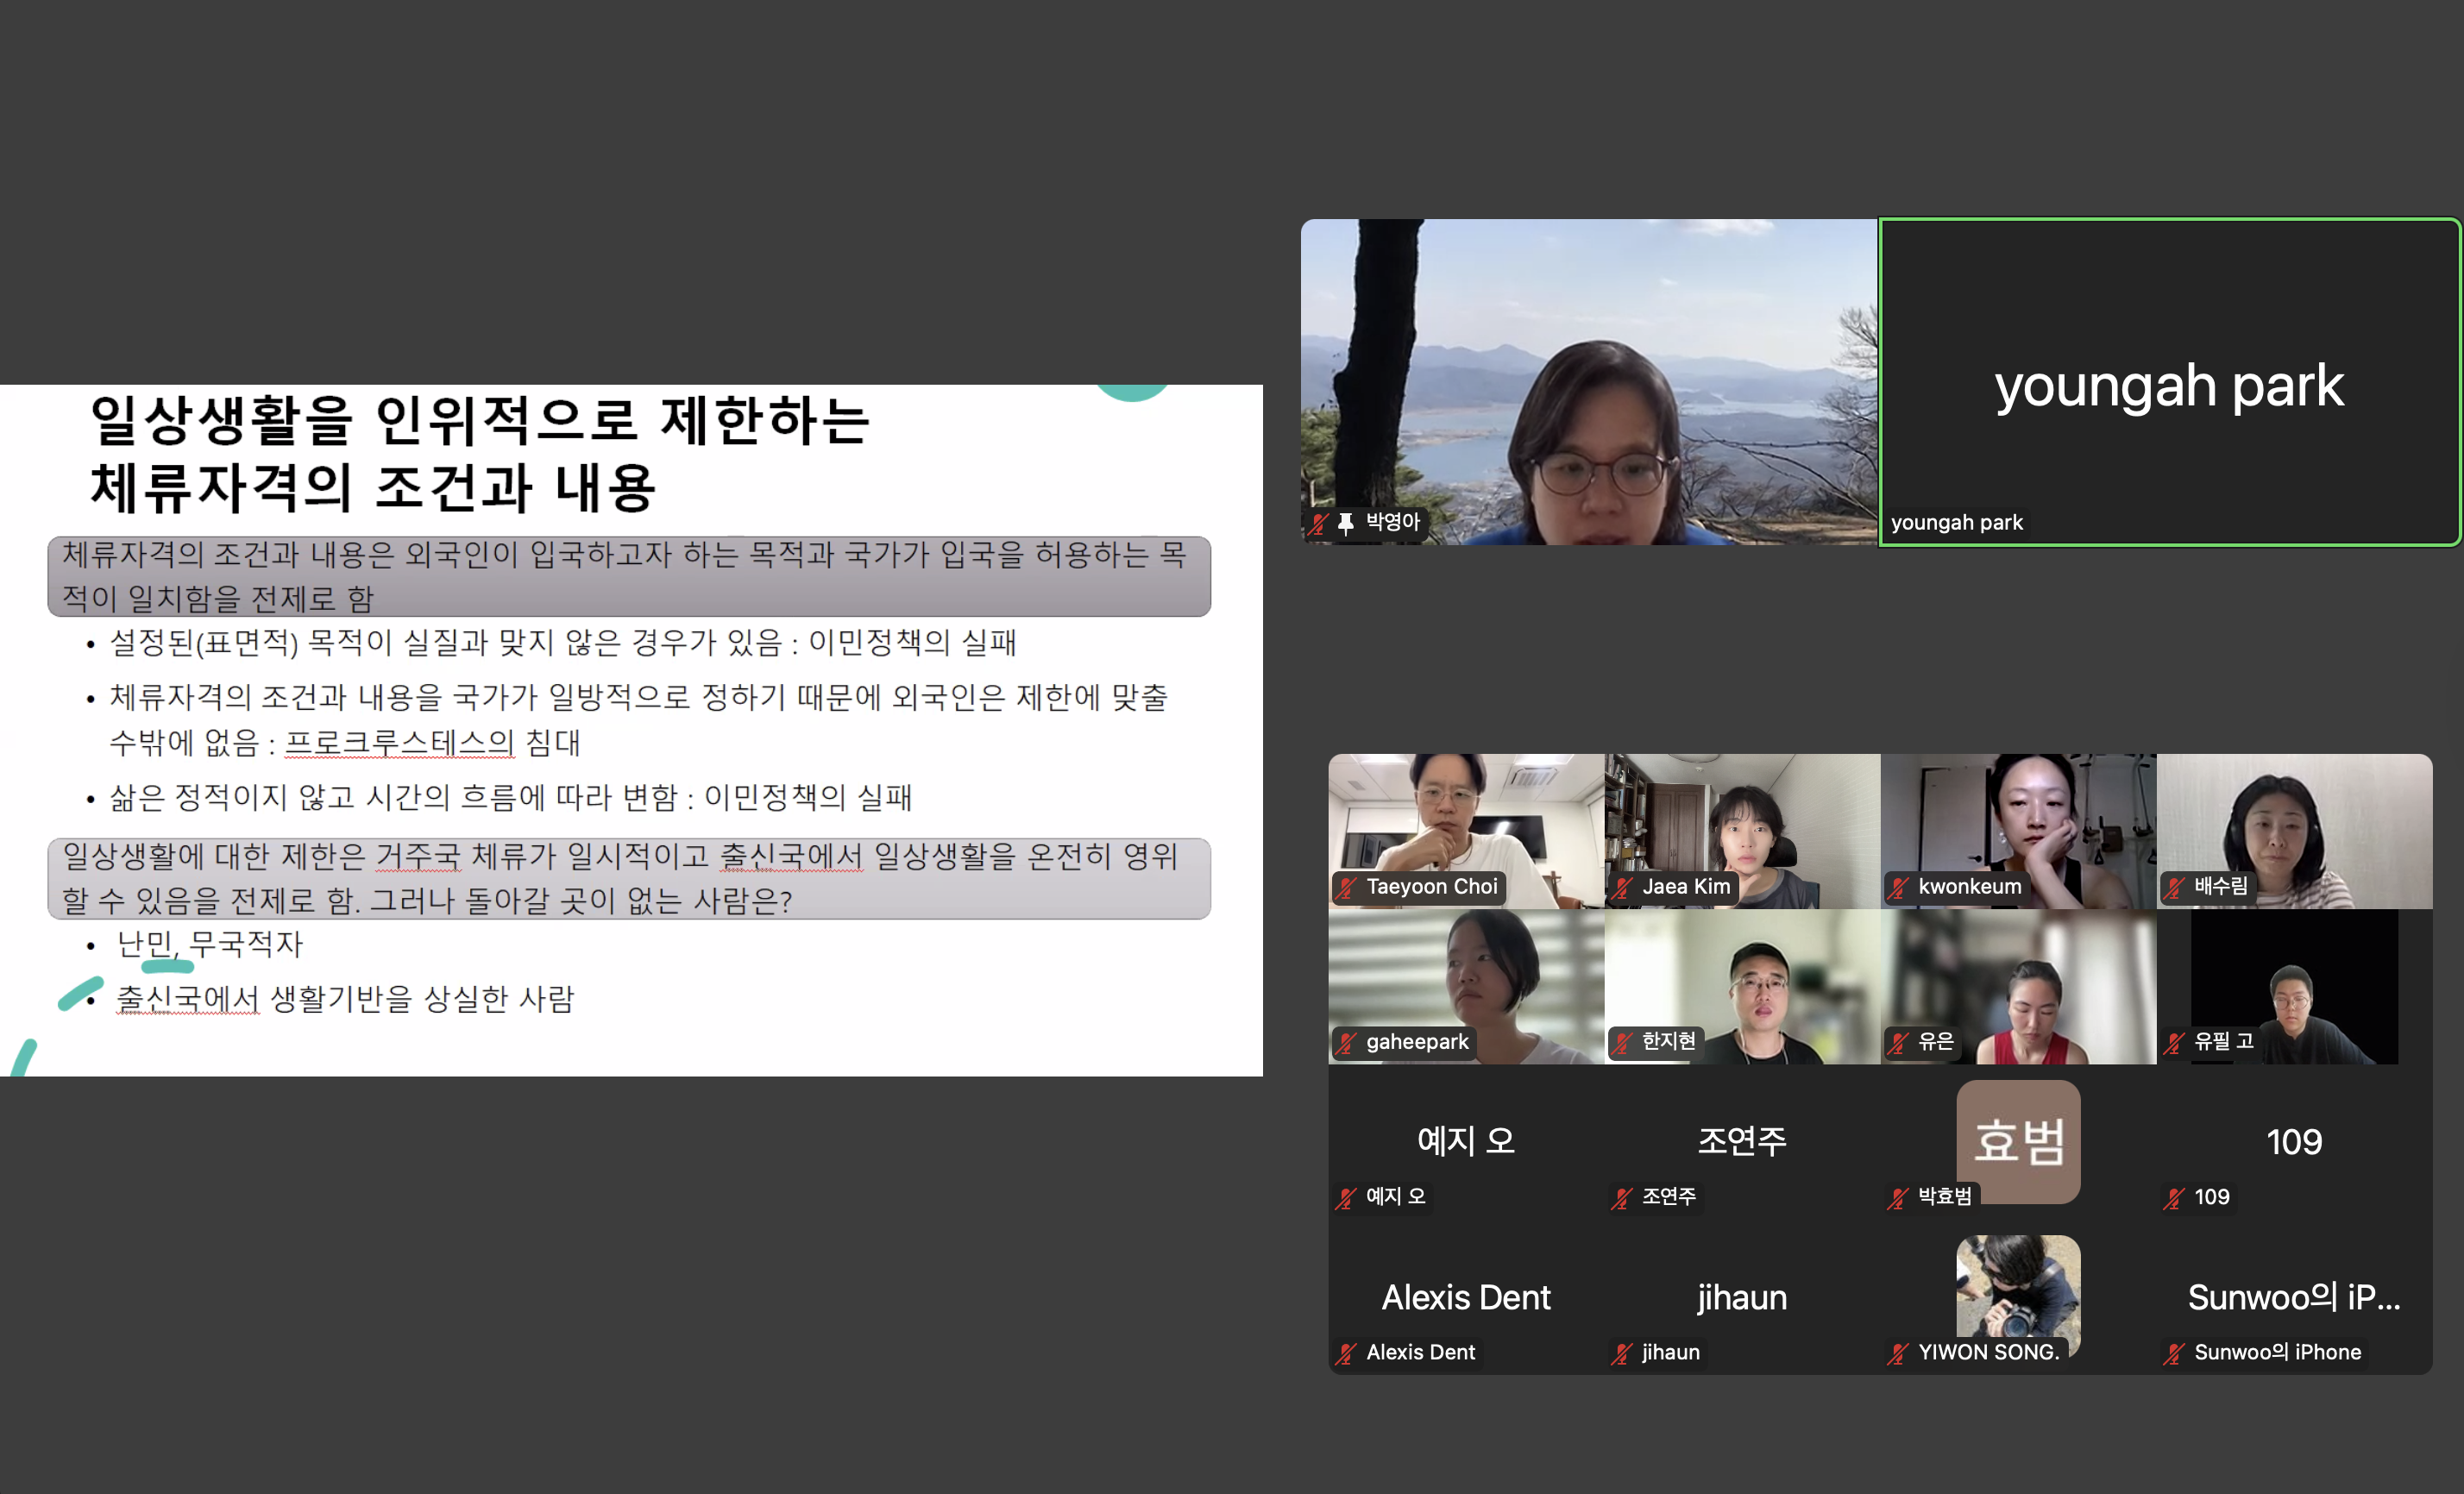
Task: Click gray box starting 체류자격의 조건과 내용은
Action: click(x=629, y=577)
